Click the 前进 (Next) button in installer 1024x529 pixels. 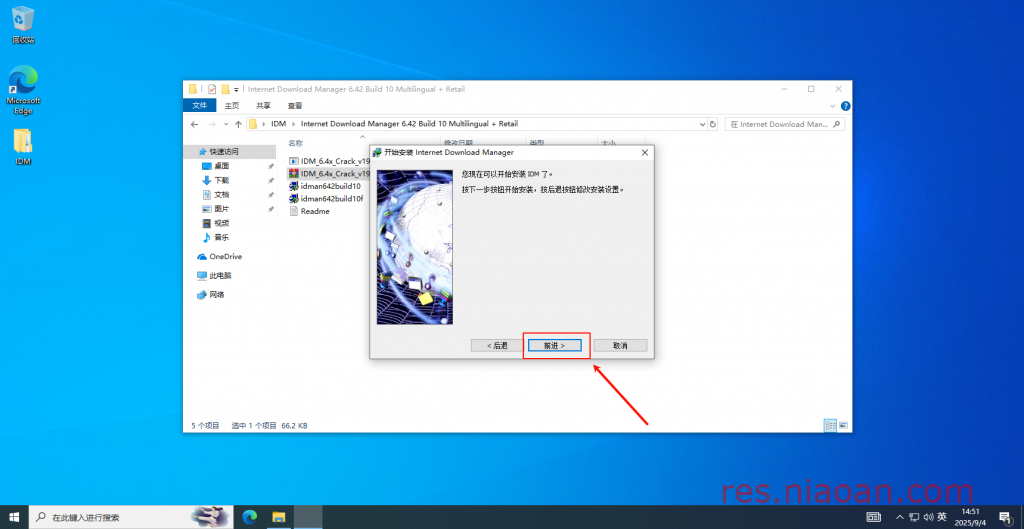[x=554, y=345]
